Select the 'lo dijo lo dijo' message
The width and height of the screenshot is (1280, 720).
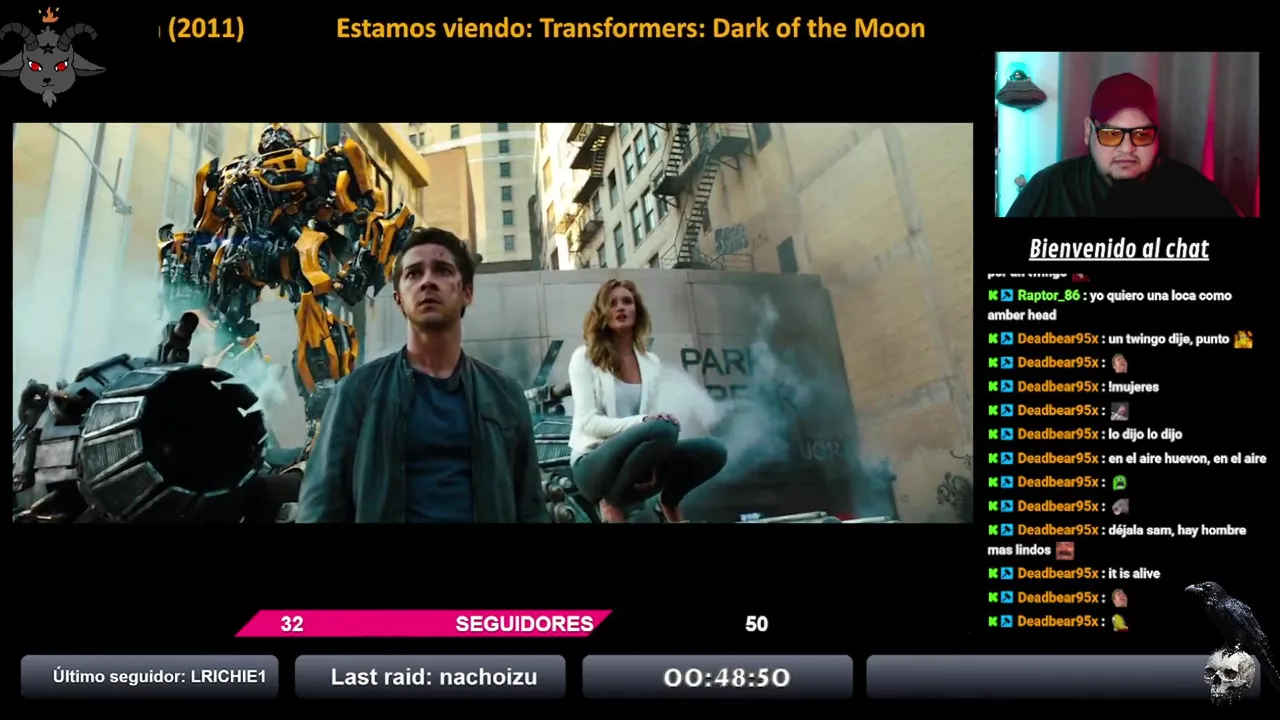tap(1145, 435)
